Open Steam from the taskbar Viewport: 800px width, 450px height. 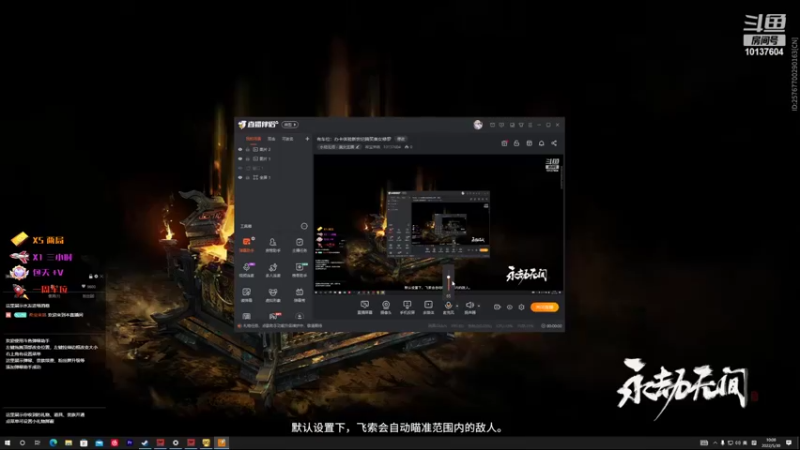[x=145, y=443]
